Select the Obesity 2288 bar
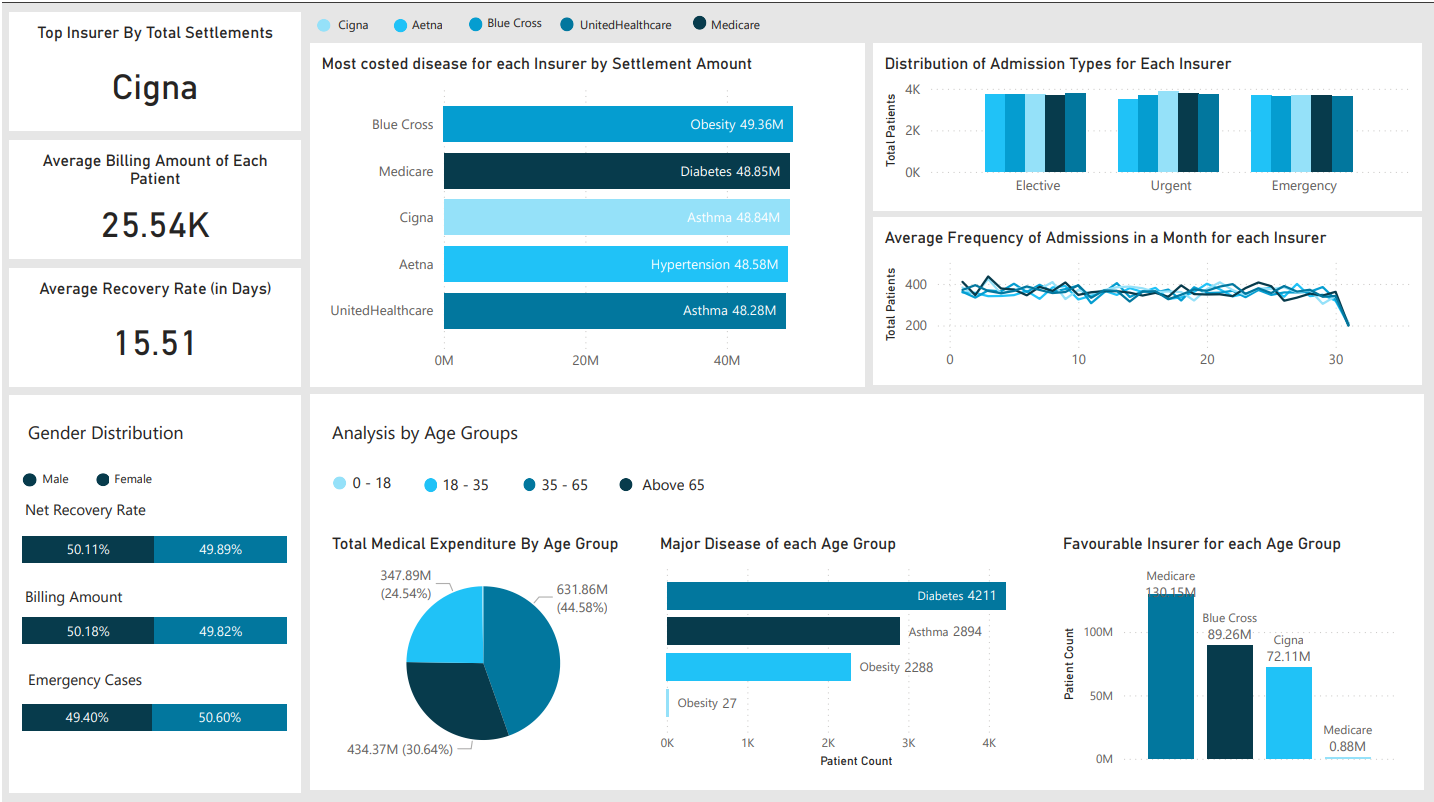The image size is (1434, 802). coord(759,667)
